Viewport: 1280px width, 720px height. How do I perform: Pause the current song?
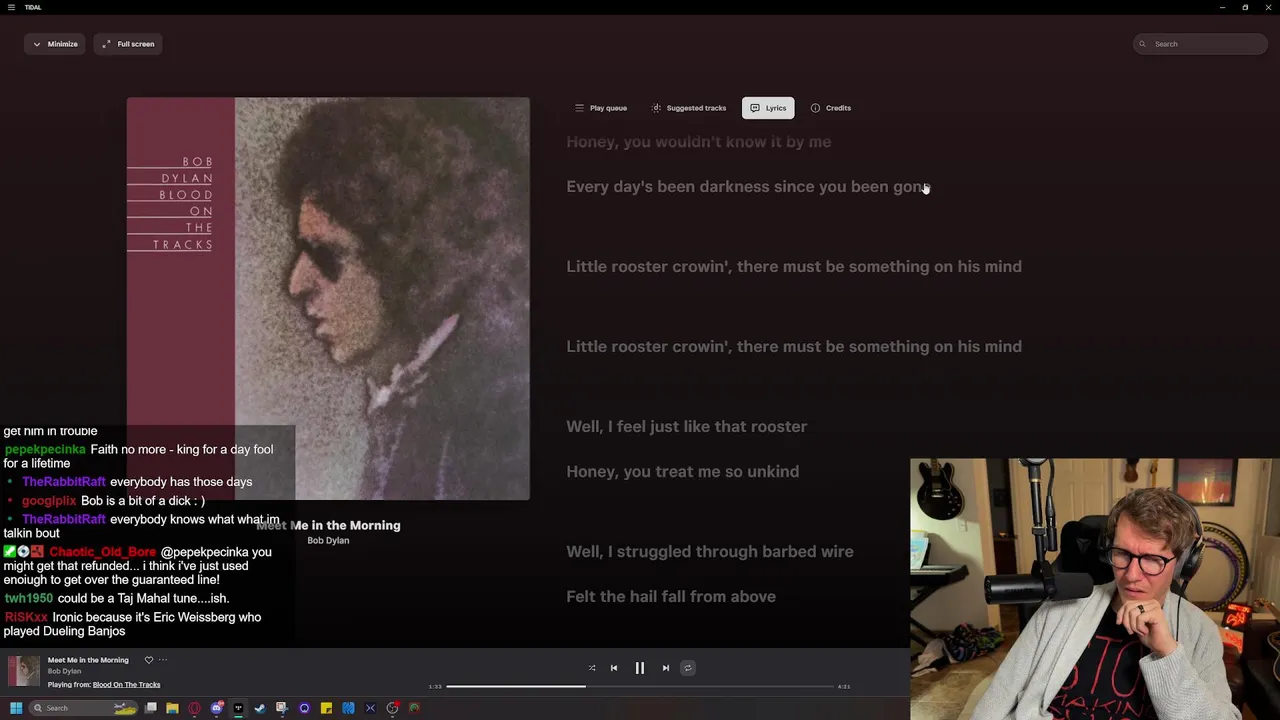(x=640, y=668)
